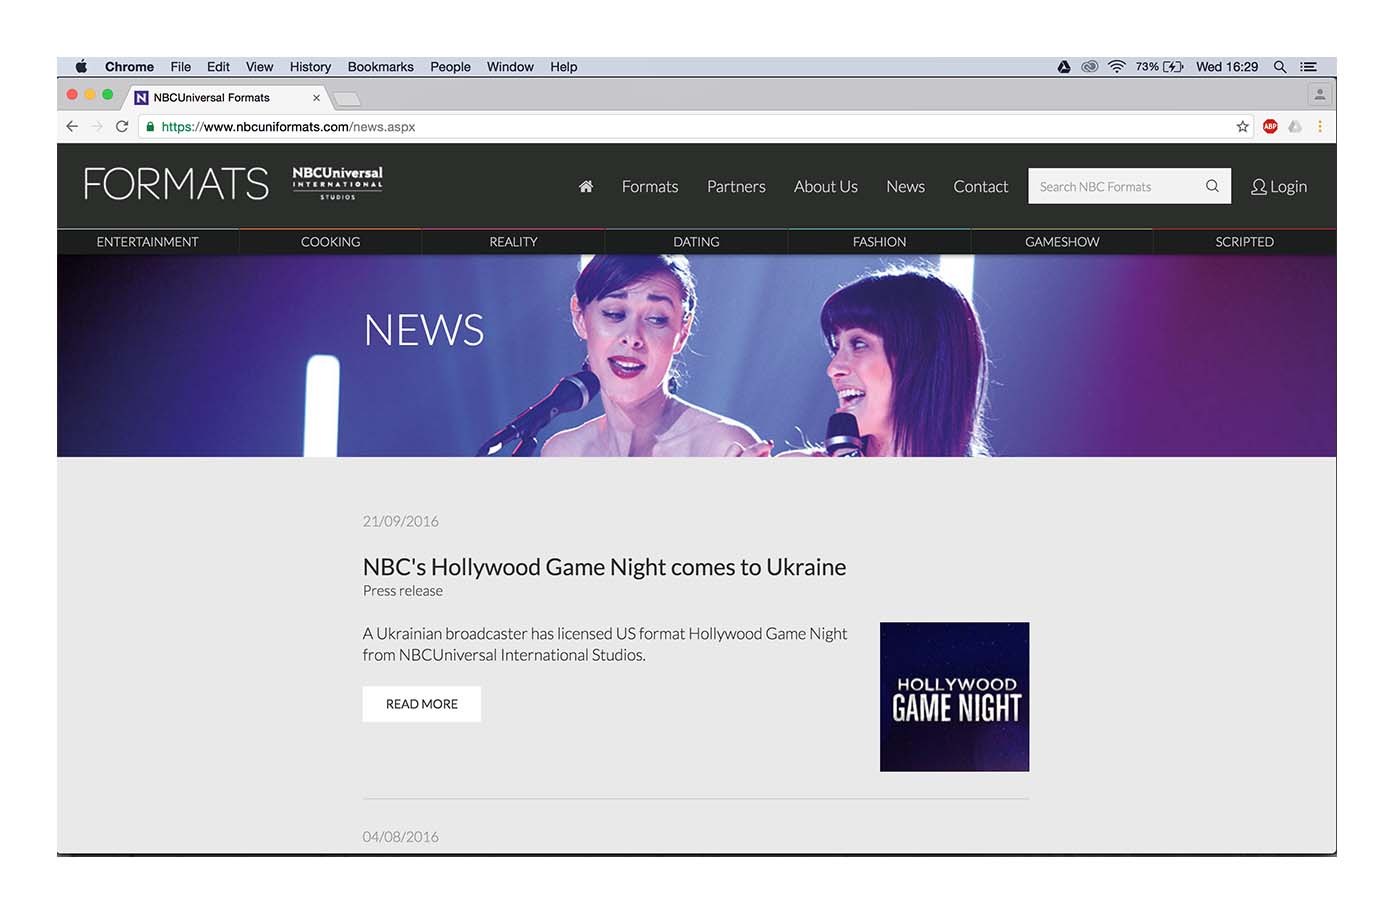Click the Hollywood Game Night thumbnail

click(x=954, y=697)
